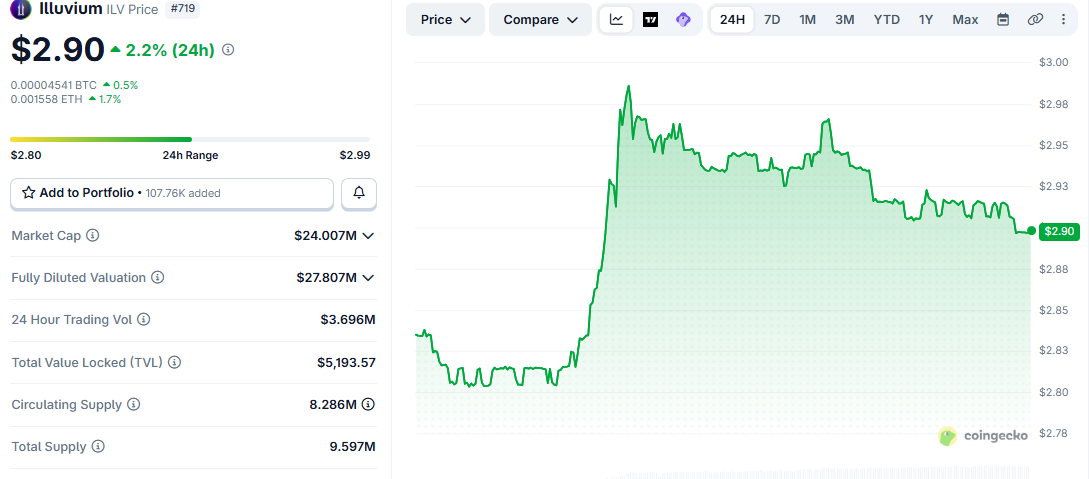Expand Fully Diluted Valuation chevron

point(369,278)
